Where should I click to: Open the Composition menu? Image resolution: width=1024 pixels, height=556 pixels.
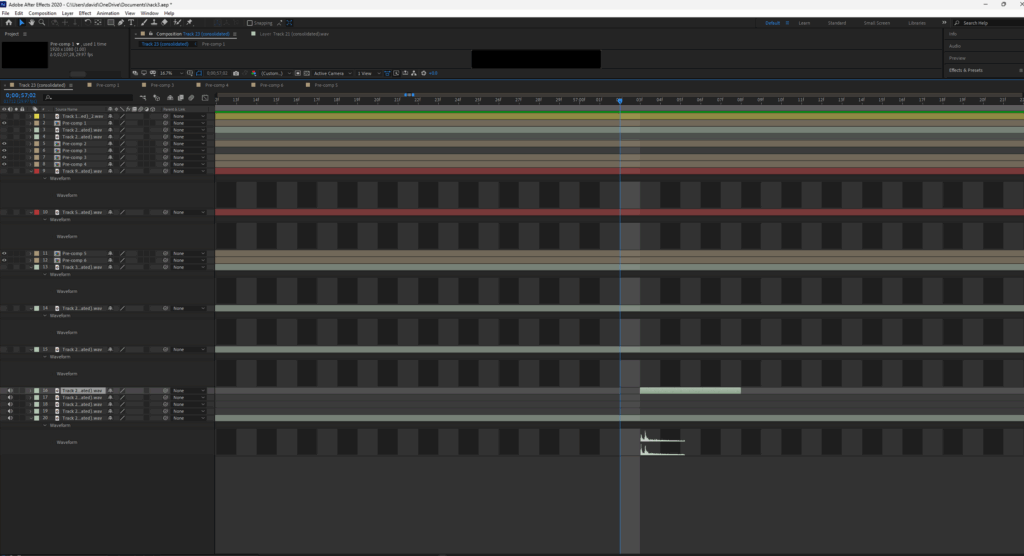(42, 13)
